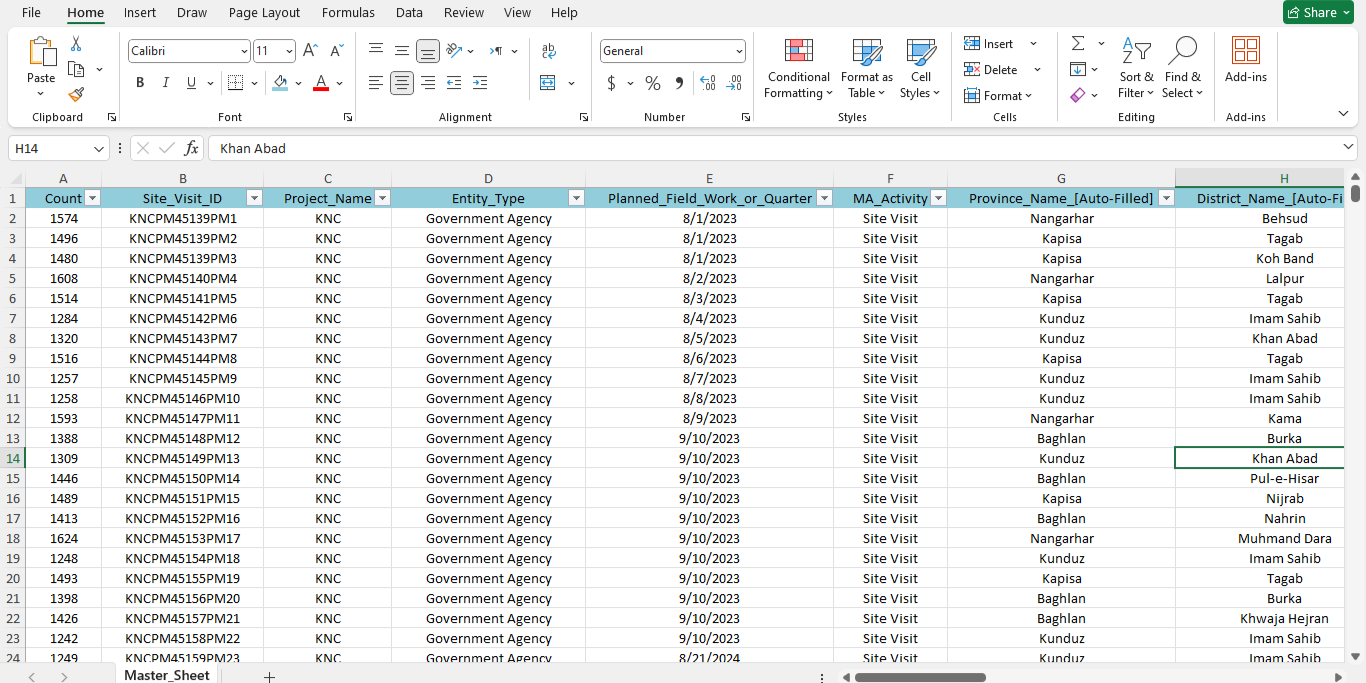Top-align the cell contents
The width and height of the screenshot is (1366, 683).
(376, 51)
